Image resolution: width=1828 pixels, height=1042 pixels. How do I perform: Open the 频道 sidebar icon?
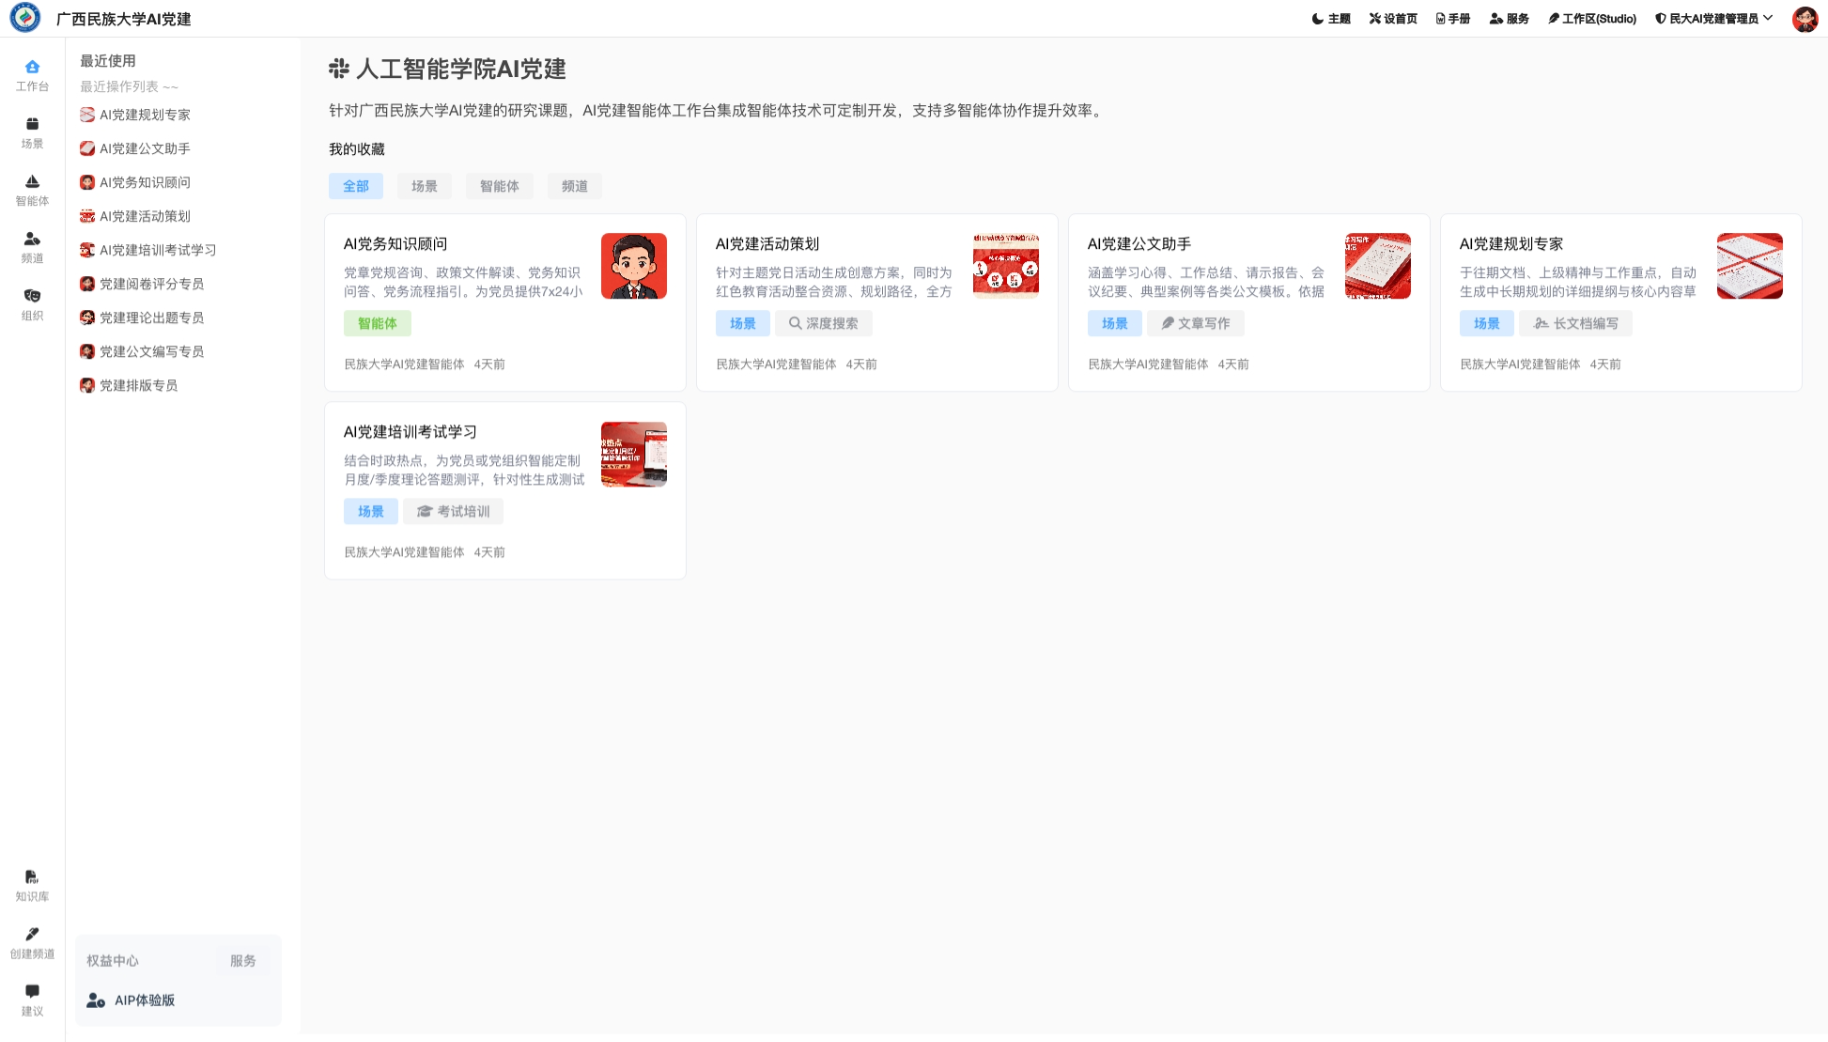click(32, 246)
